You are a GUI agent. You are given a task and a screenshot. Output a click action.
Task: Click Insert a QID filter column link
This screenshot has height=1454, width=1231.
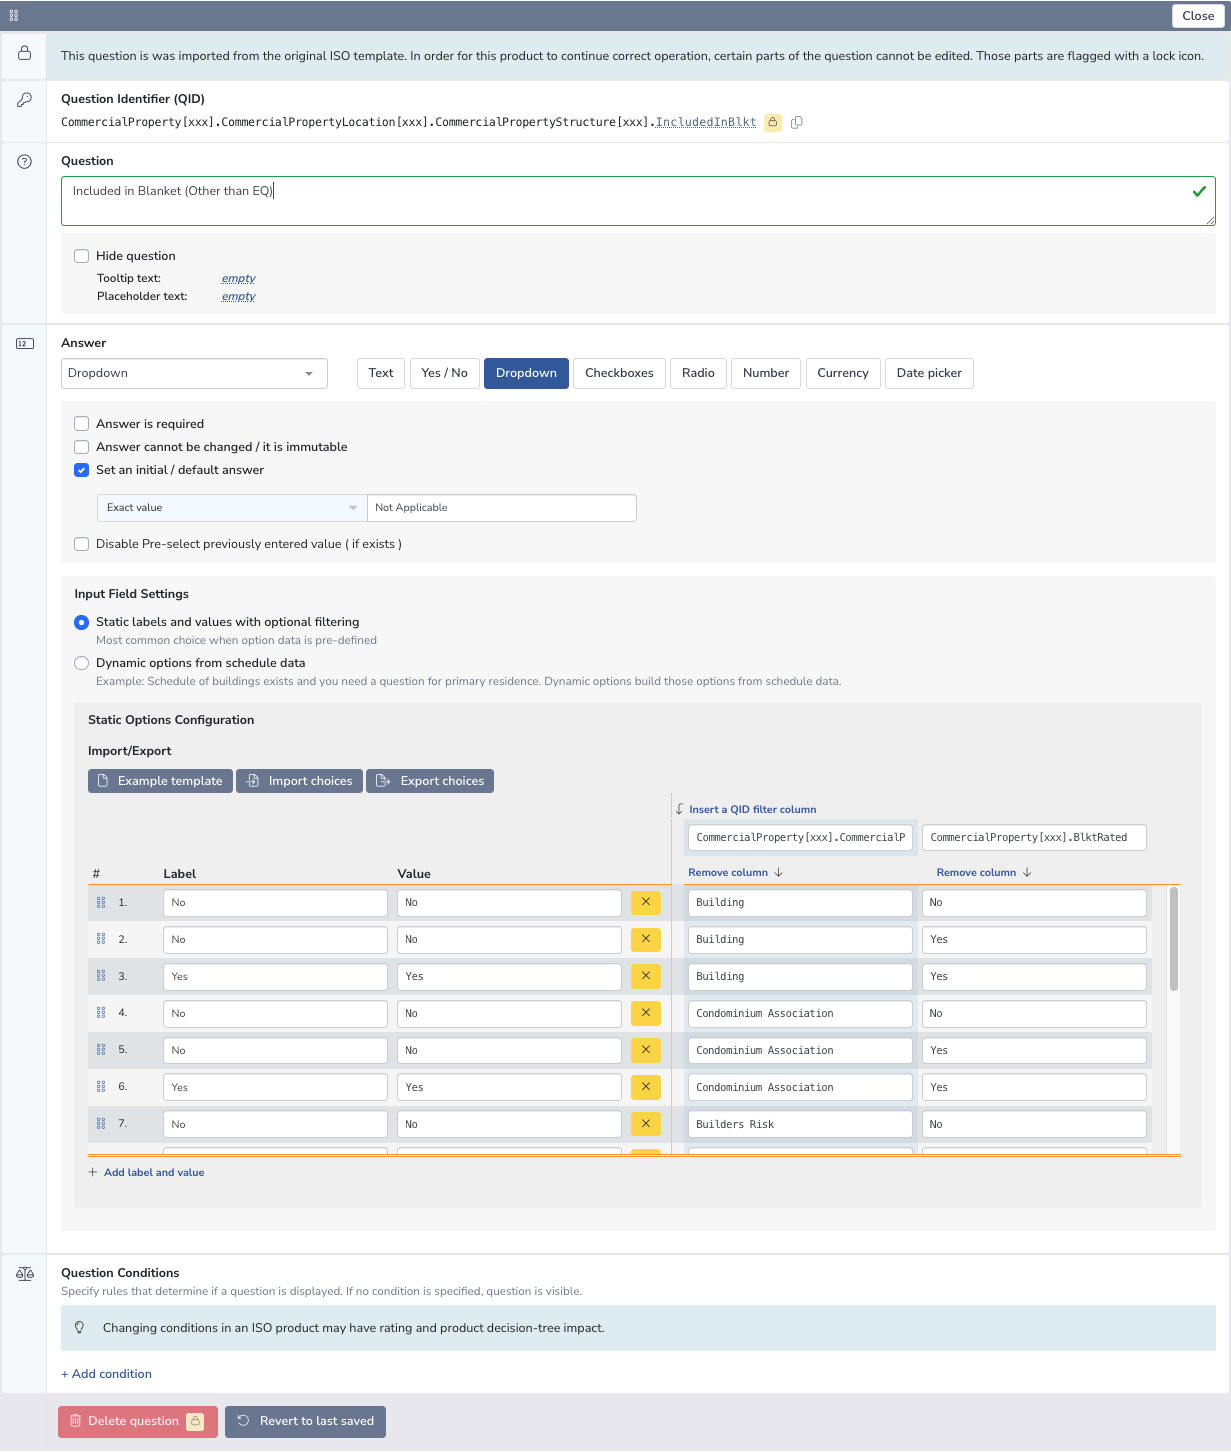click(x=752, y=810)
